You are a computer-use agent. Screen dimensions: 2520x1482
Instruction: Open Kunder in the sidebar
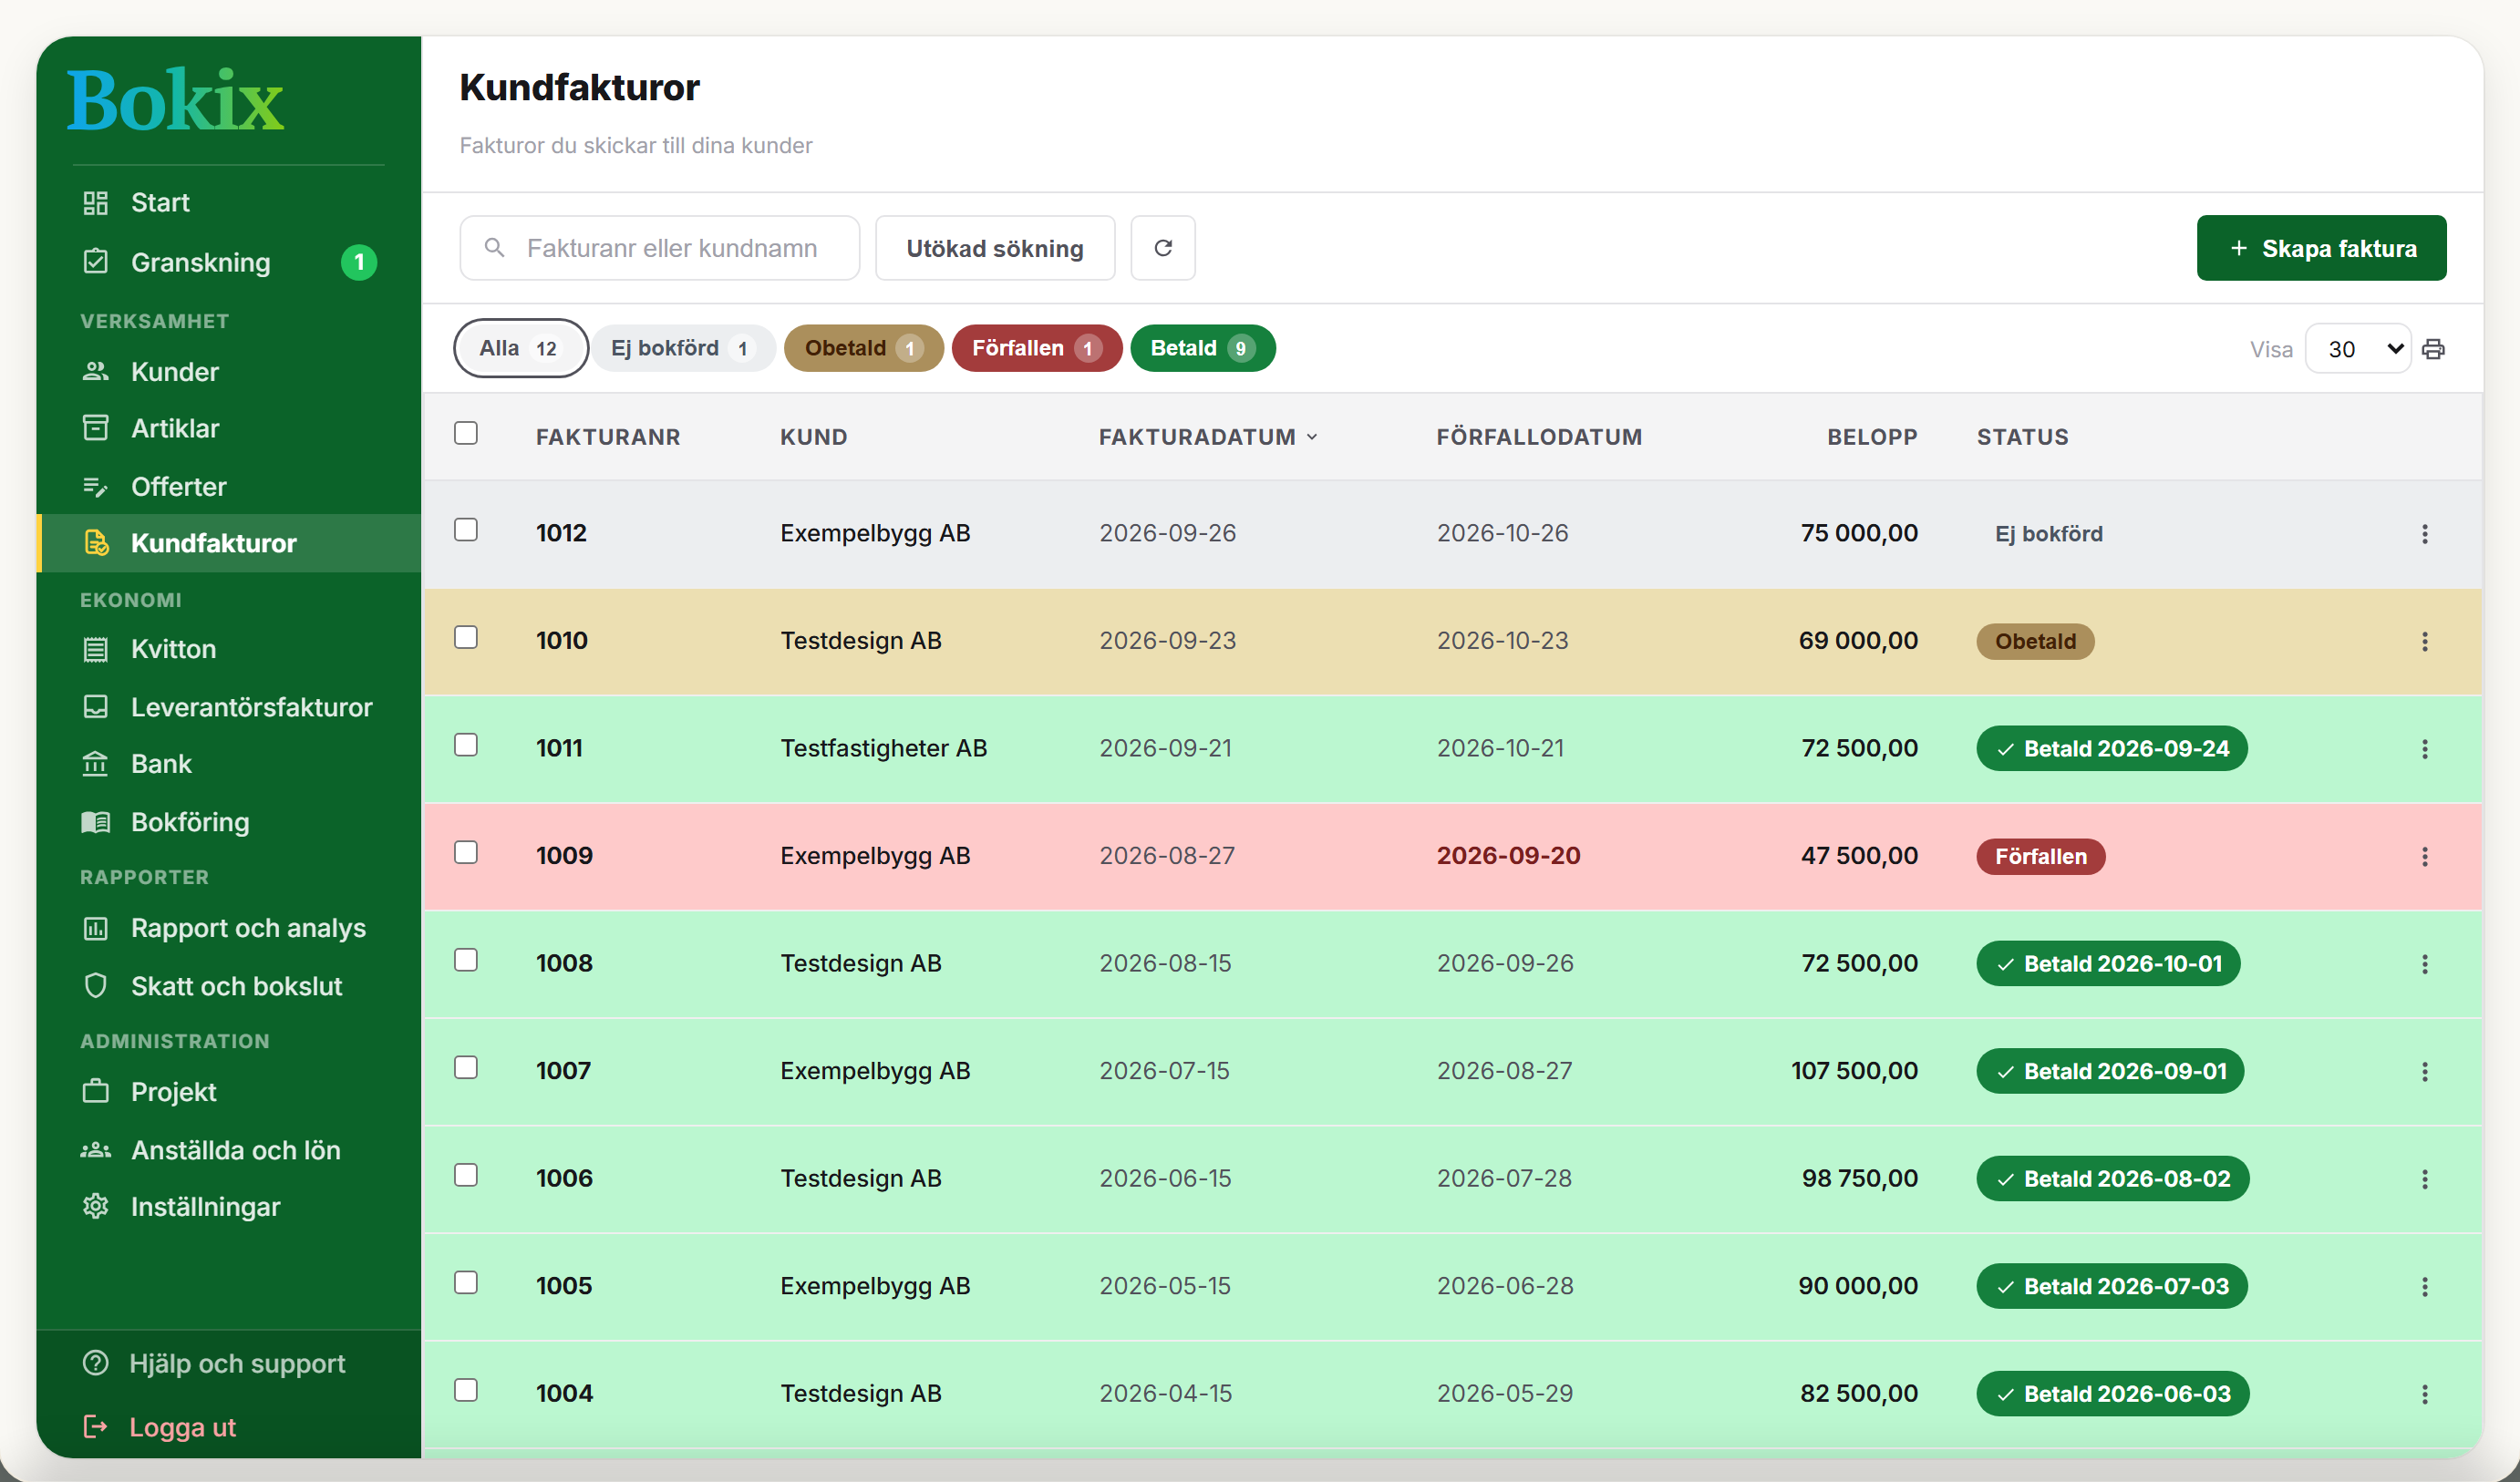229,372
